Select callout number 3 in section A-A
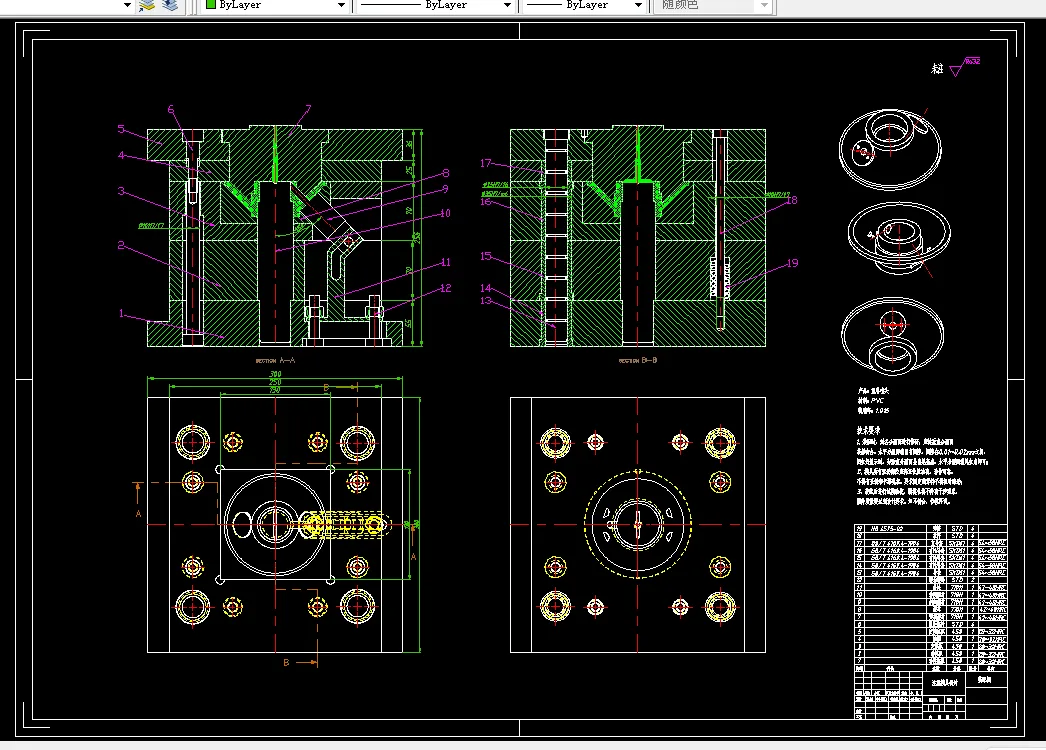This screenshot has width=1046, height=750. click(121, 191)
